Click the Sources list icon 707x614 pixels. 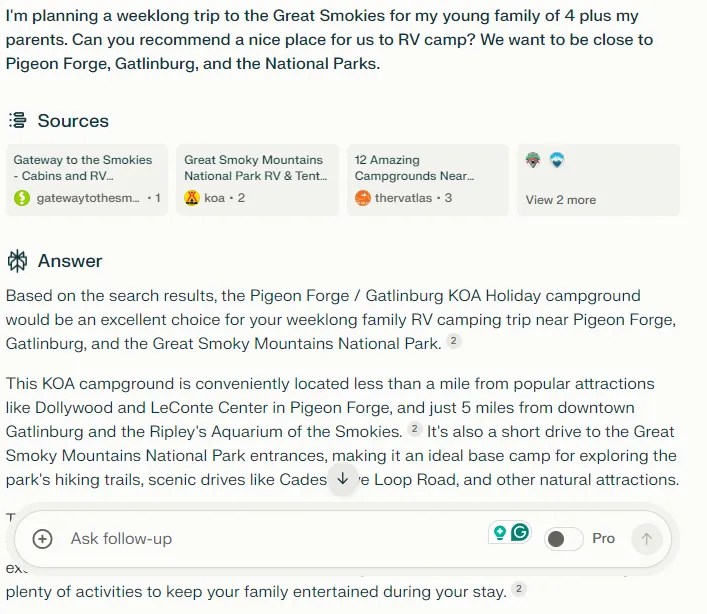(17, 121)
